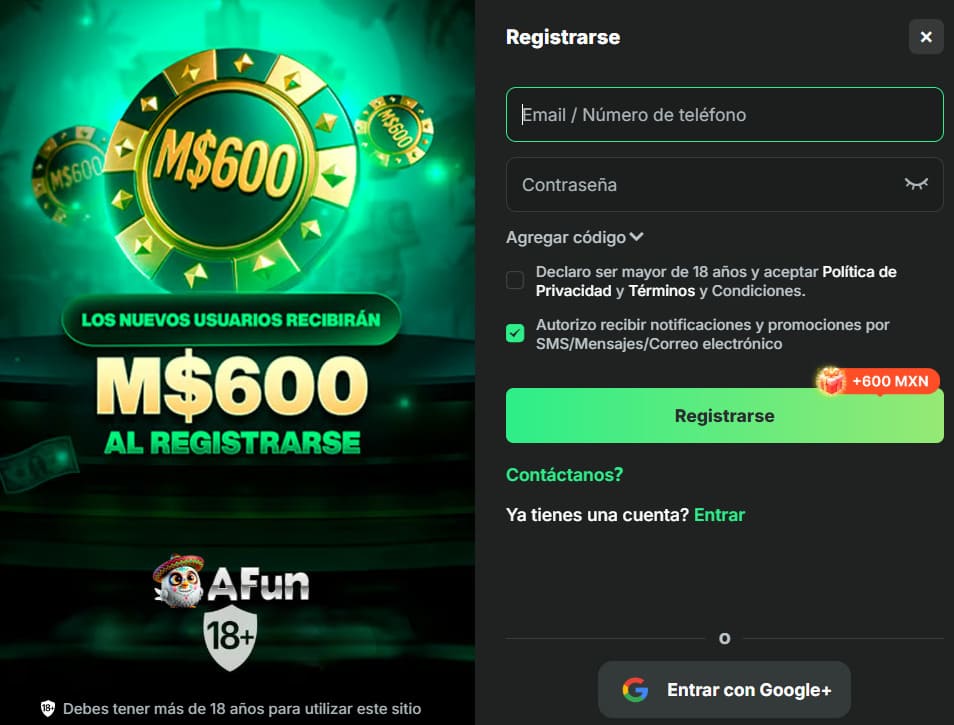Uncheck the SMS notifications authorization checkbox
The height and width of the screenshot is (725, 954).
(x=515, y=333)
